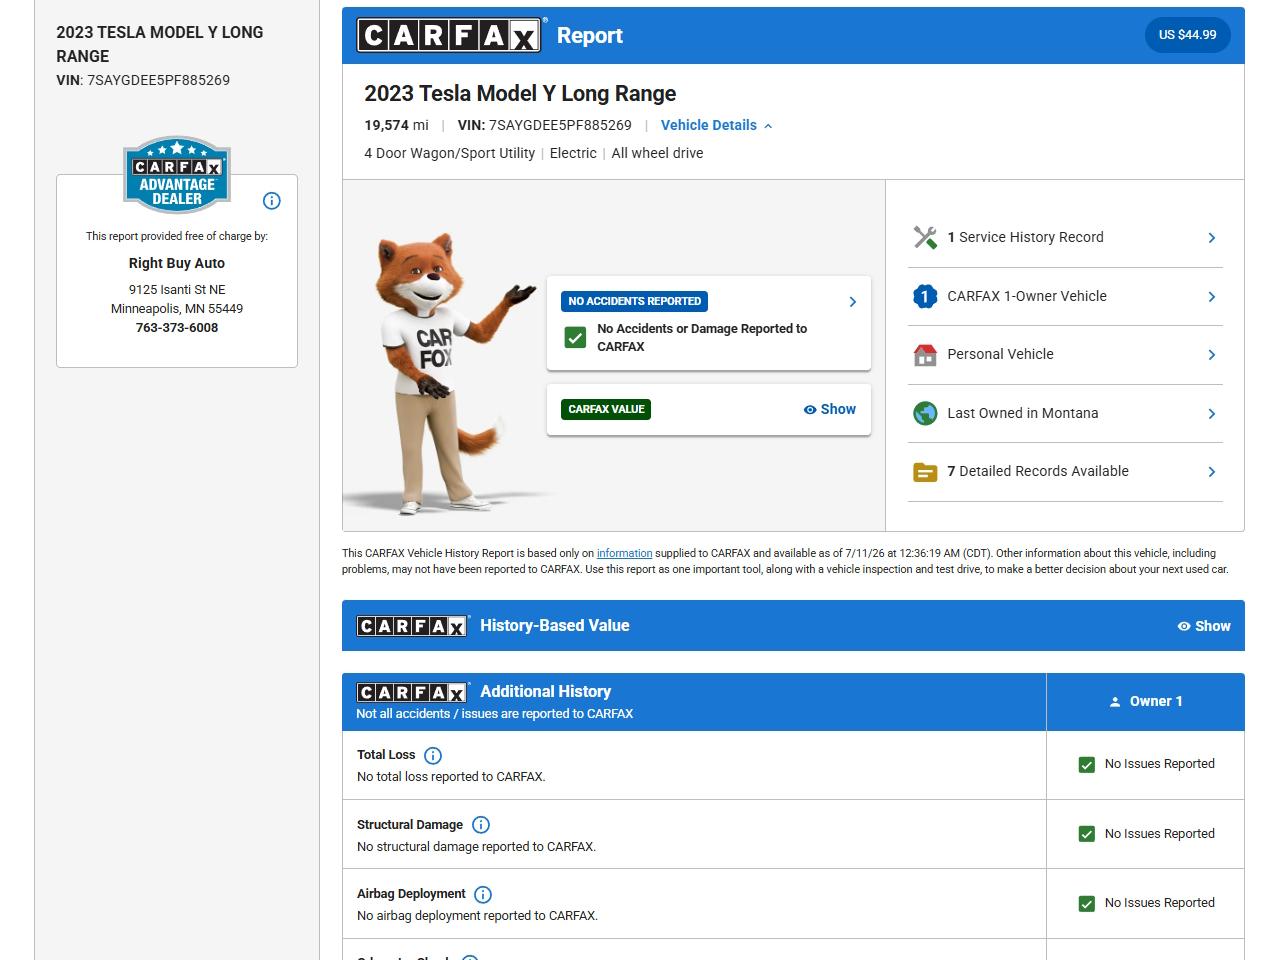Screen dimensions: 1280x960
Task: Click the globe Last Owned in Montana icon
Action: (x=925, y=413)
